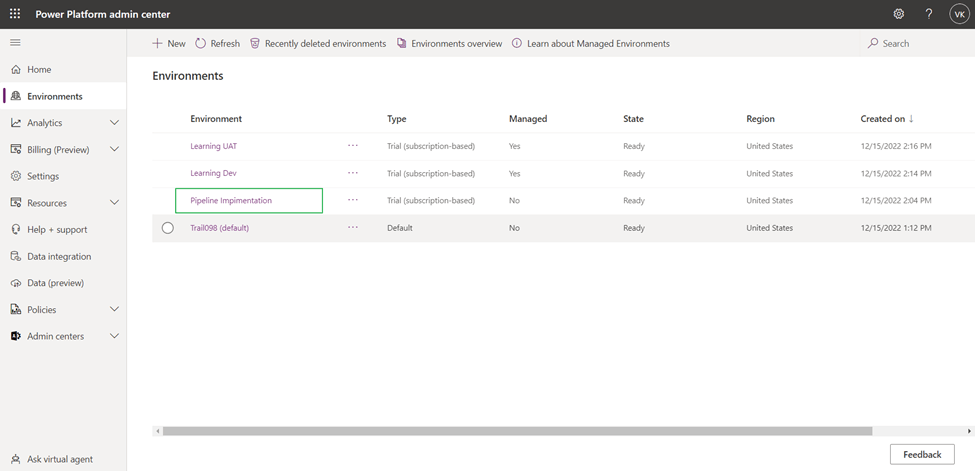
Task: Go to Home in the sidebar
Action: pos(39,70)
